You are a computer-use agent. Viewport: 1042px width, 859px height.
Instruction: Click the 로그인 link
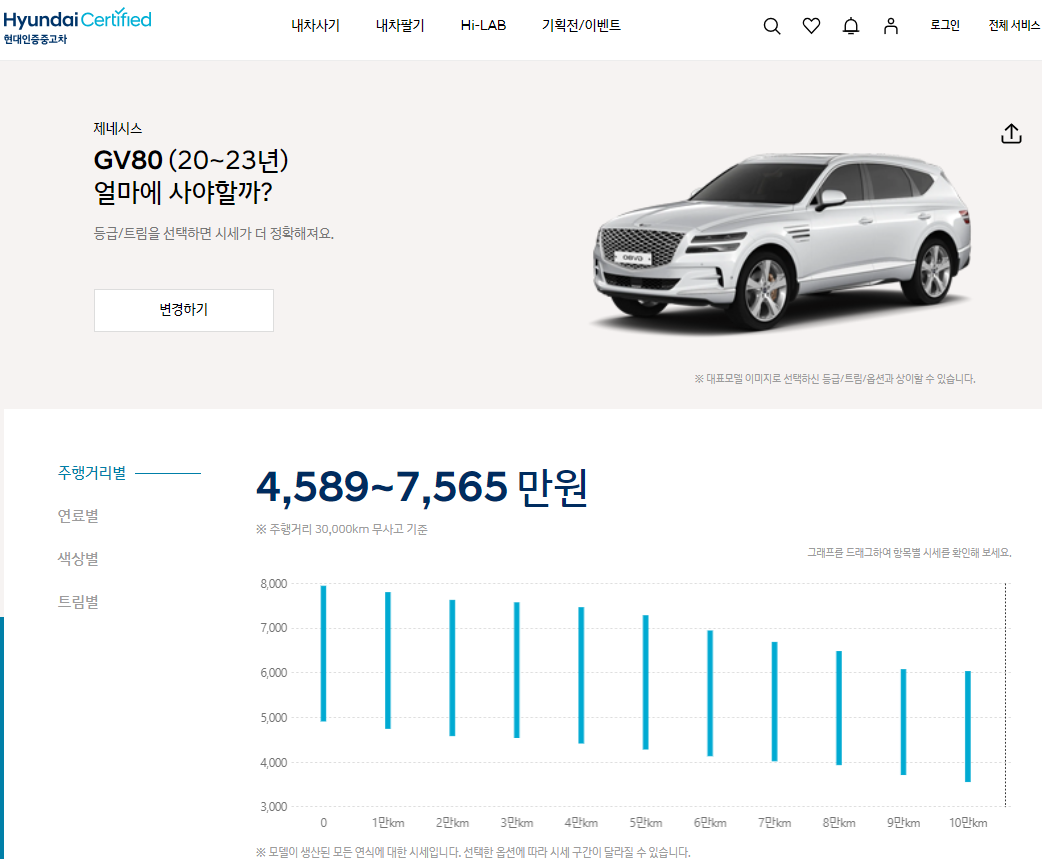pos(944,25)
